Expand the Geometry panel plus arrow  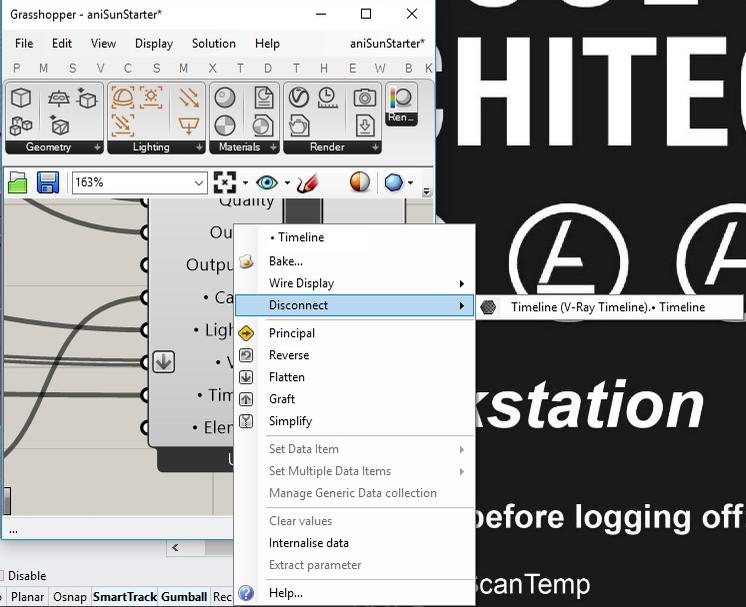97,147
